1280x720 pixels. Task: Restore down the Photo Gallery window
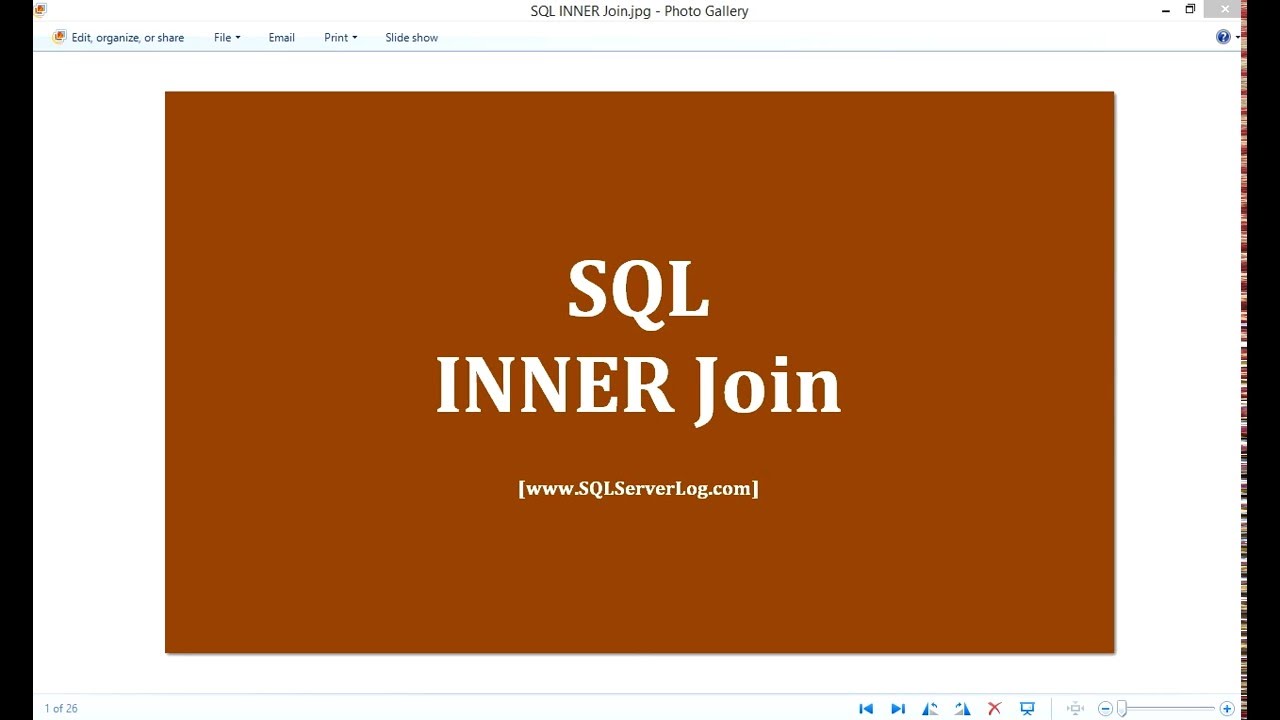[1190, 10]
